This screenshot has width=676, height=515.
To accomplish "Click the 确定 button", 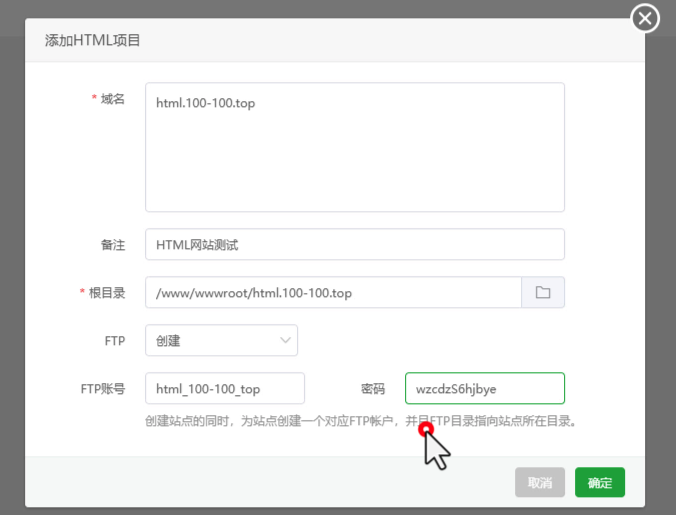I will (599, 482).
